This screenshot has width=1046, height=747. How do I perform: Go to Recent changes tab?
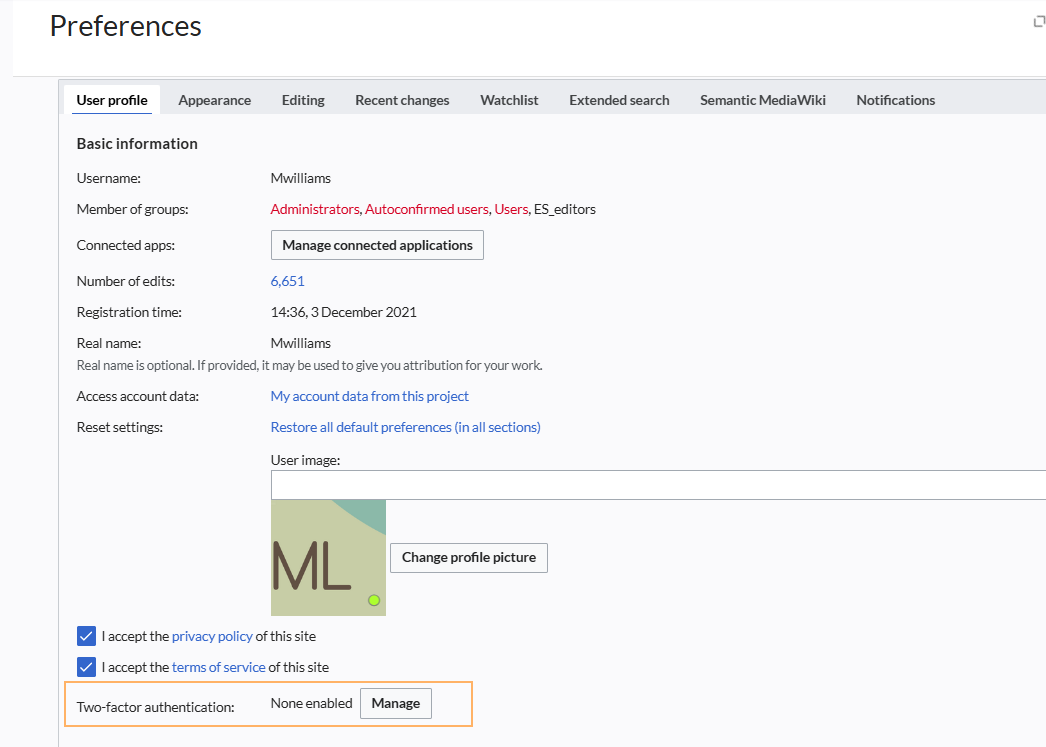(x=402, y=100)
